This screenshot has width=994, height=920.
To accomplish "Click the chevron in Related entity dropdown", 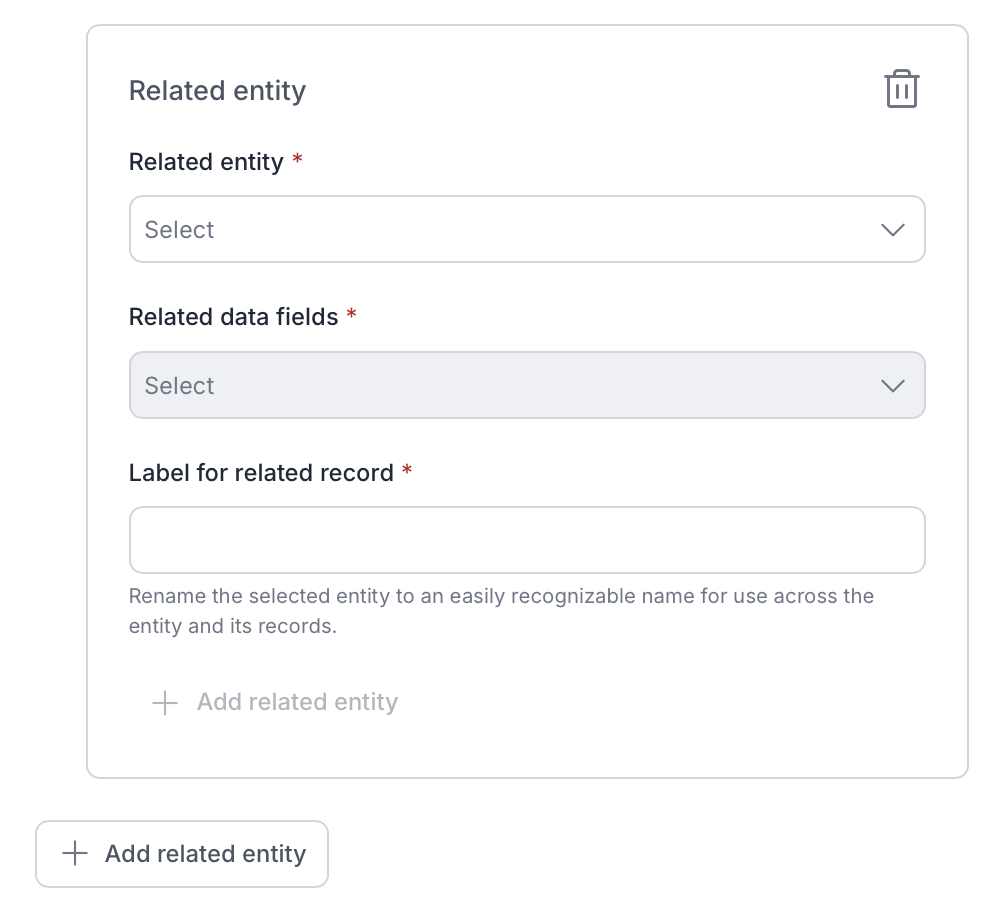I will point(893,230).
